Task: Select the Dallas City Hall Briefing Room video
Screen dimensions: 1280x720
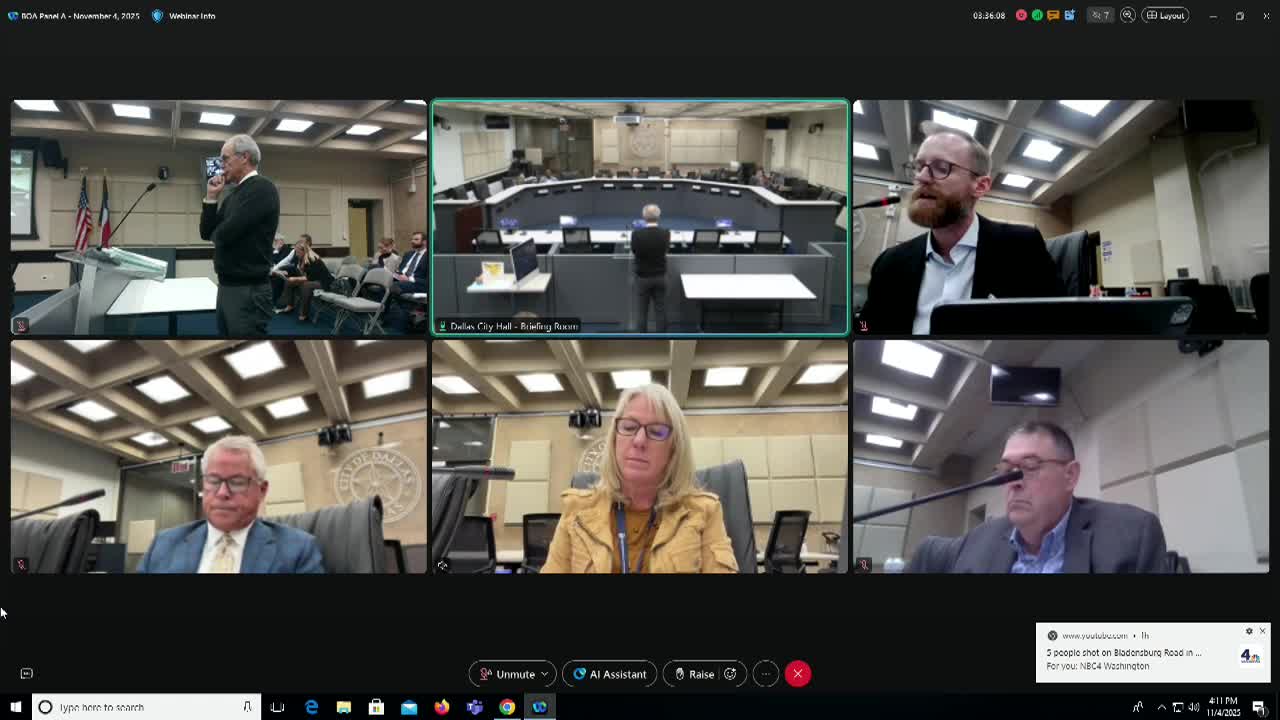Action: click(x=640, y=216)
